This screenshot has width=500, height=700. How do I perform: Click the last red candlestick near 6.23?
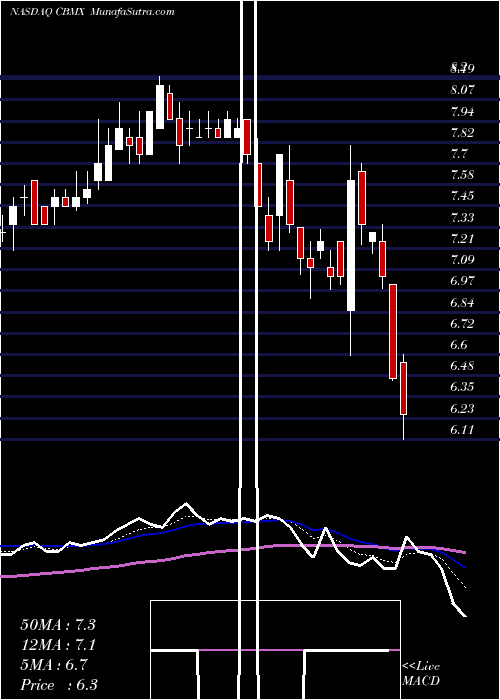coord(404,388)
